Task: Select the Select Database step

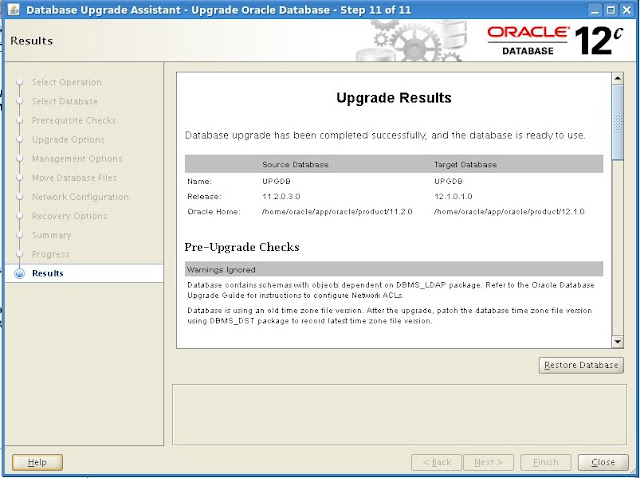Action: 65,101
